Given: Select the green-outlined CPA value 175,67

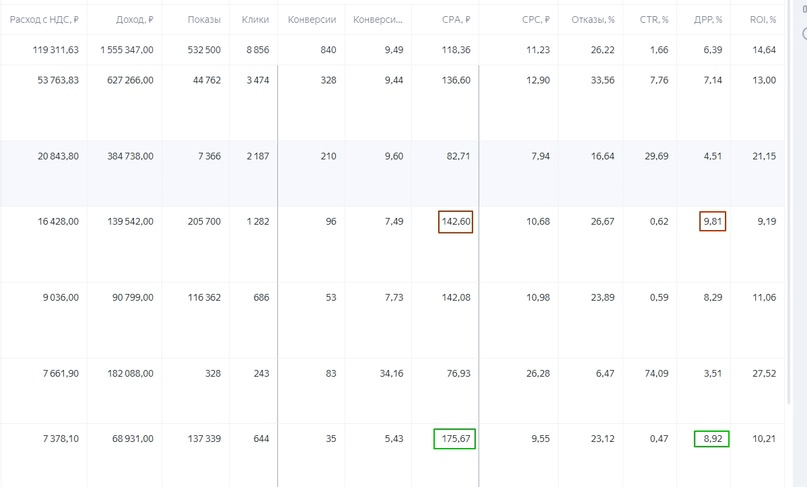Looking at the screenshot, I should tap(454, 439).
